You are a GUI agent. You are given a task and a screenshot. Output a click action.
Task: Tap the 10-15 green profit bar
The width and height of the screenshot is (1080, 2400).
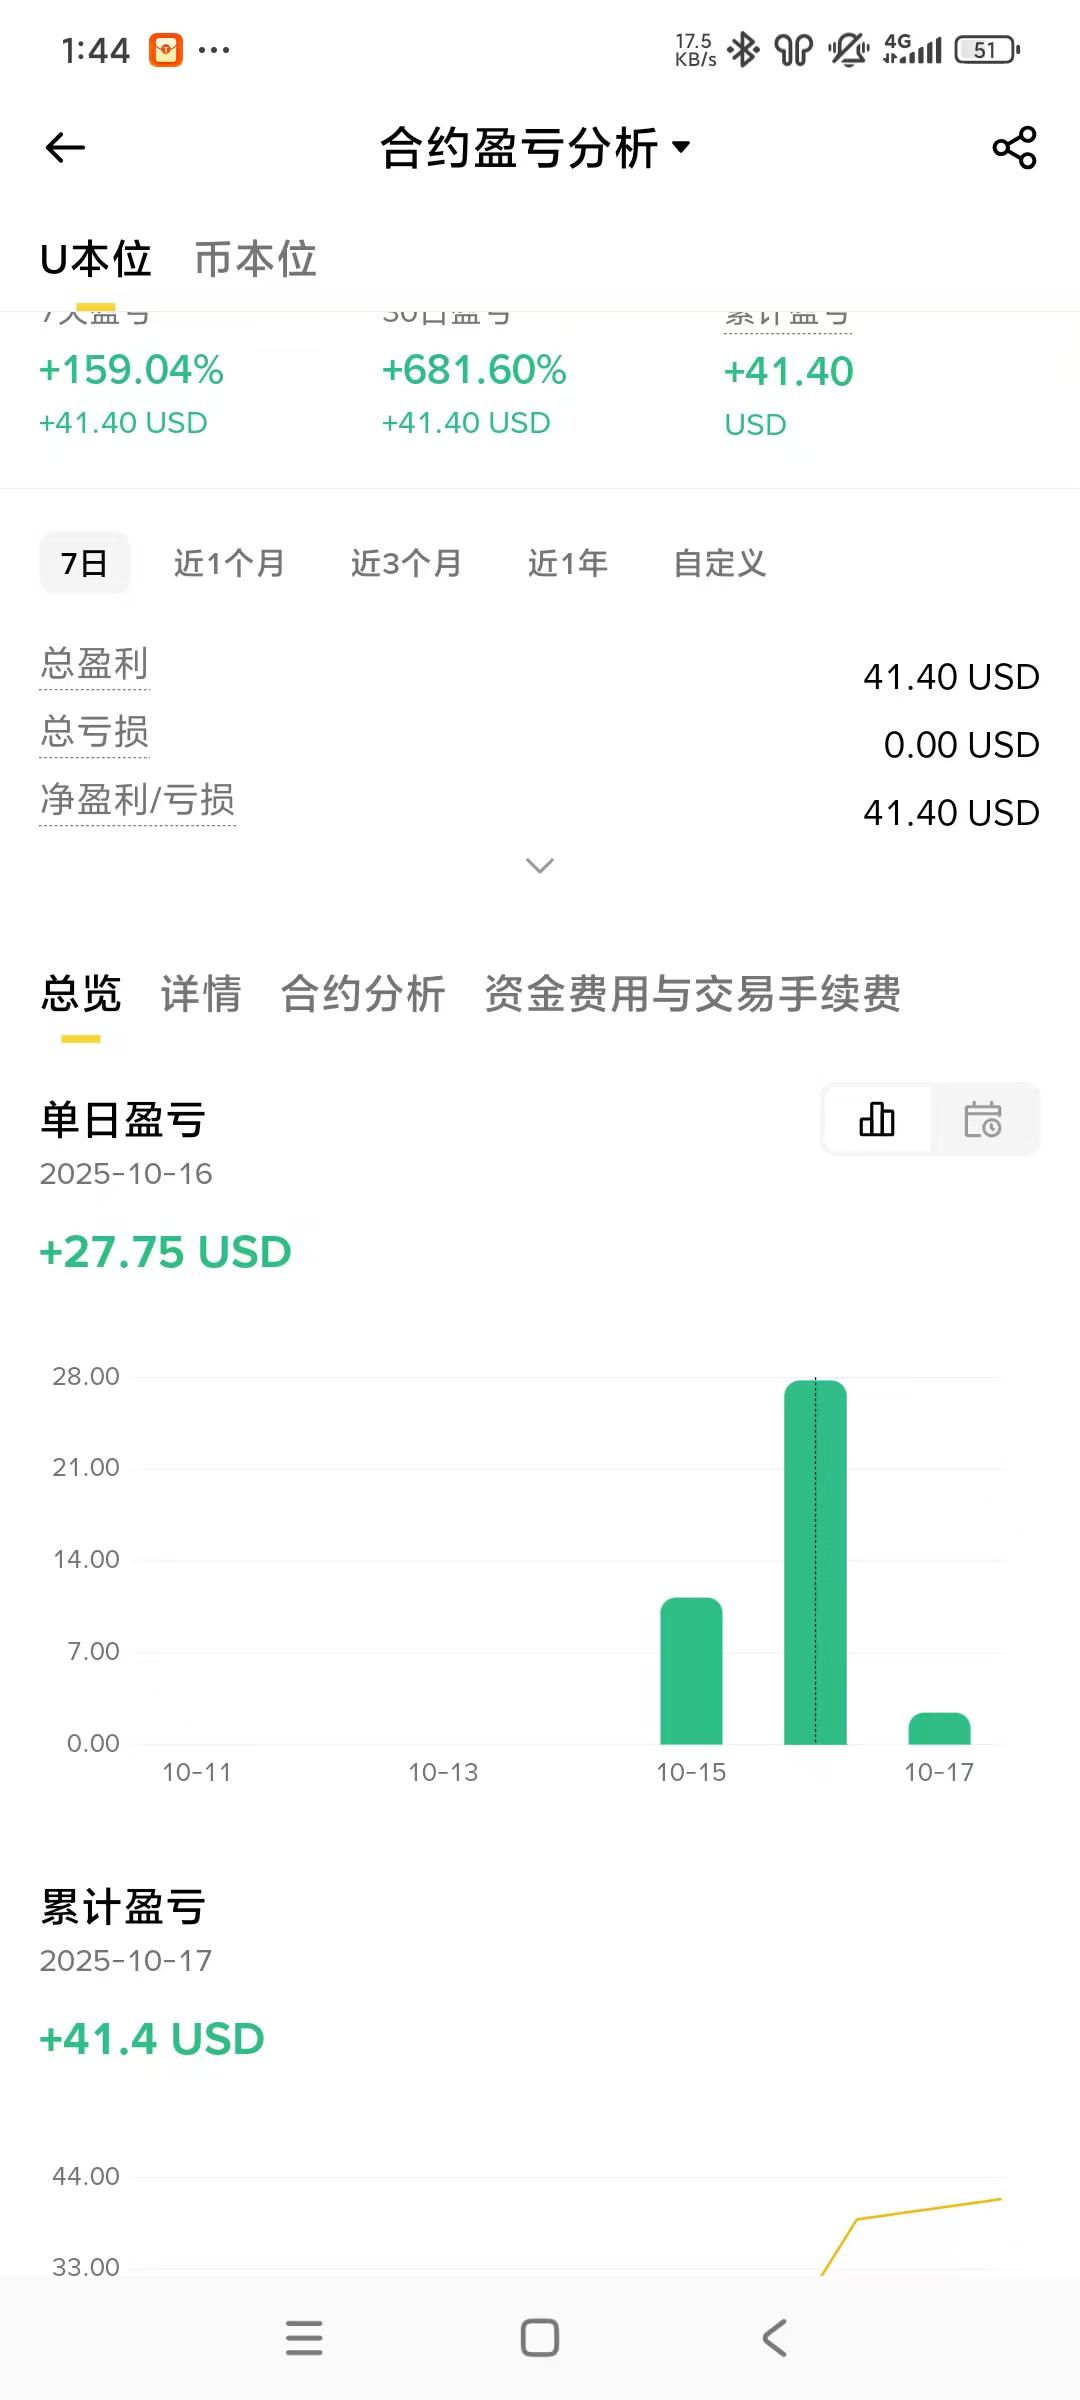[x=691, y=1670]
